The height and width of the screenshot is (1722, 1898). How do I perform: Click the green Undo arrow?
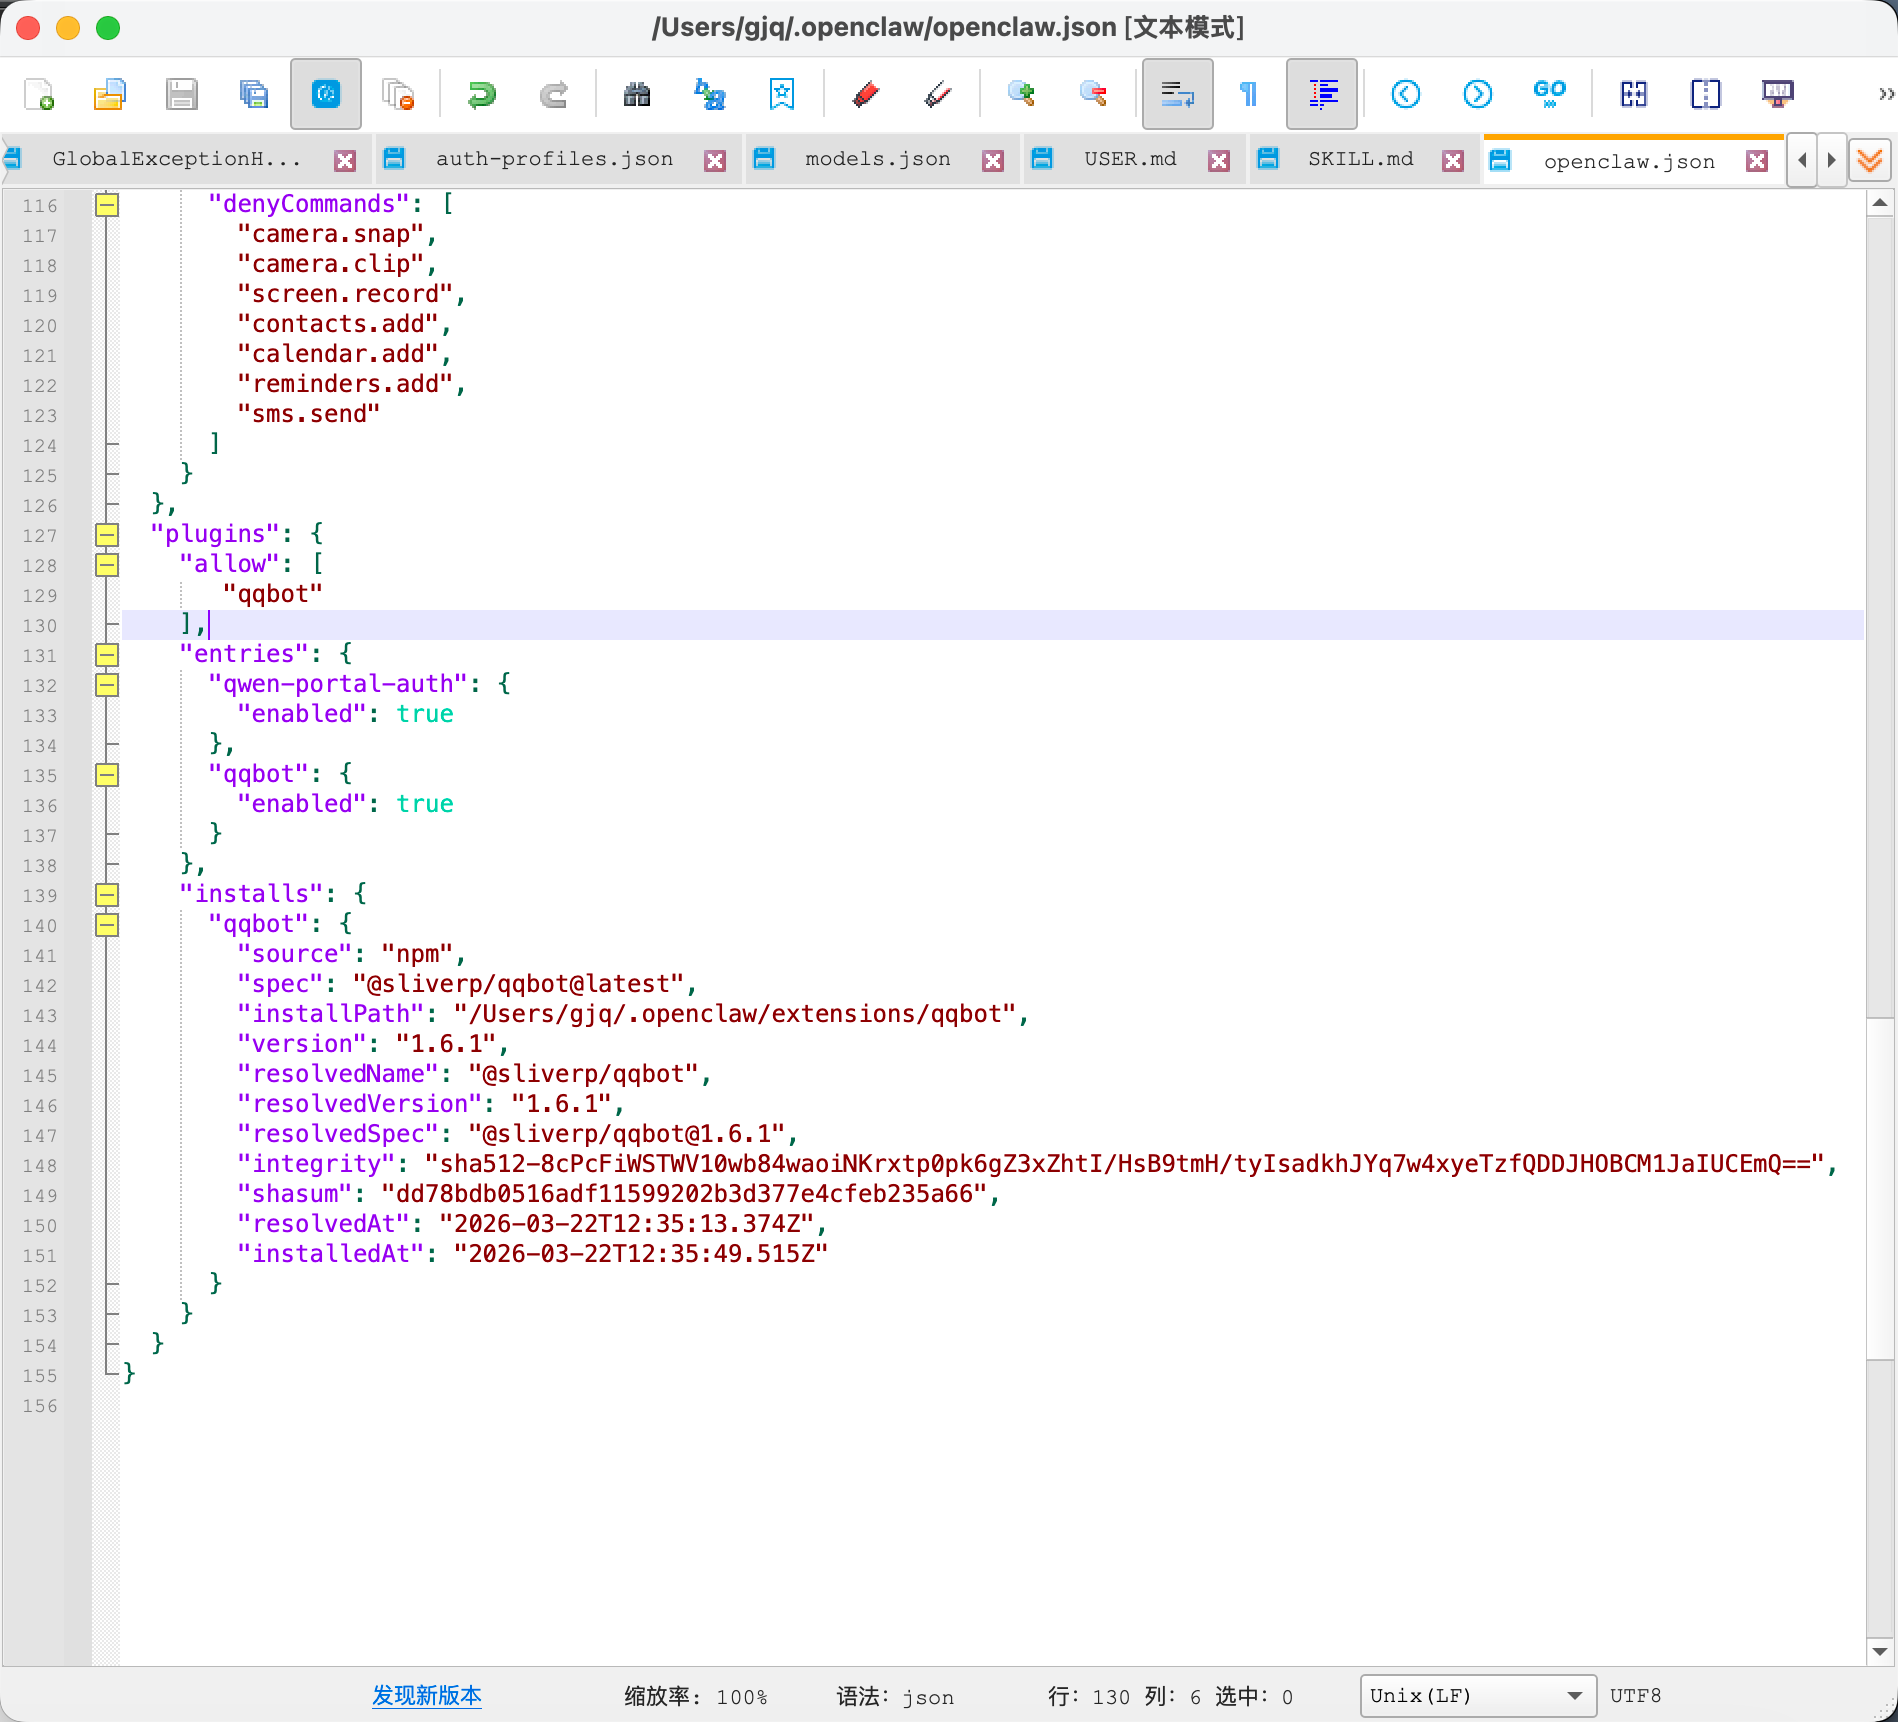(x=481, y=94)
